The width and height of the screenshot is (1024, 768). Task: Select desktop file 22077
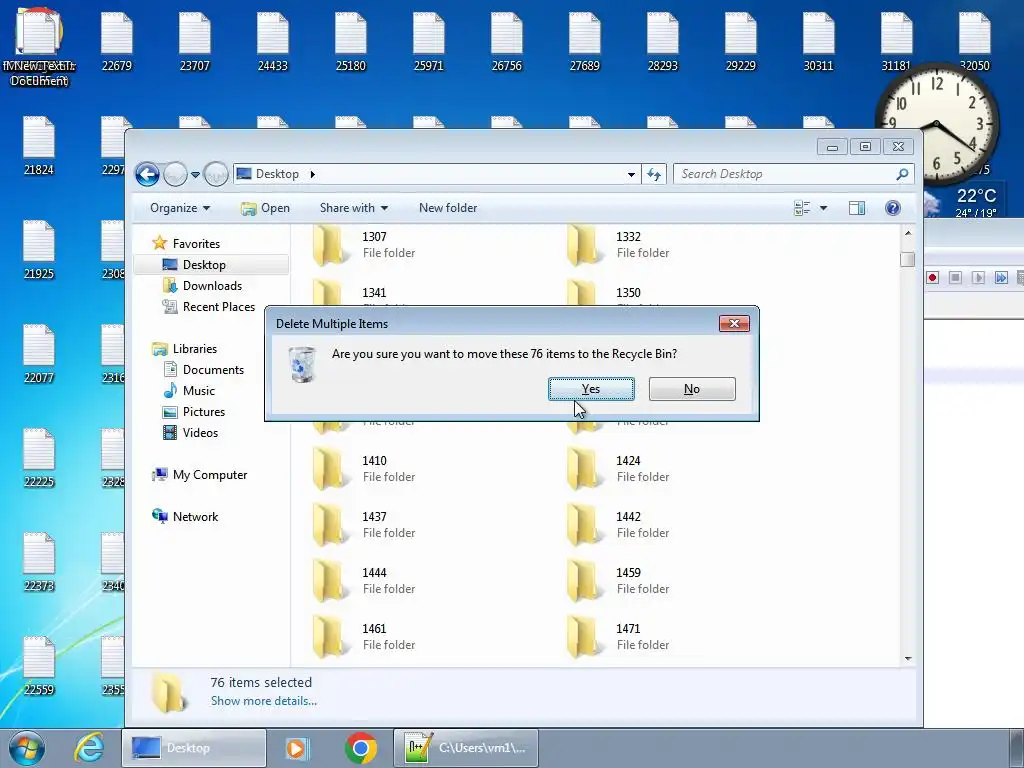pyautogui.click(x=39, y=353)
